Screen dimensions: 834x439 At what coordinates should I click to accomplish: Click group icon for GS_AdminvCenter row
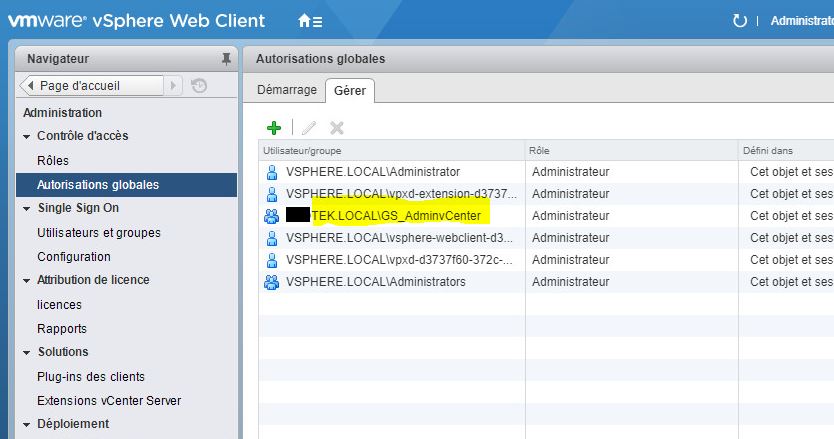[x=271, y=216]
